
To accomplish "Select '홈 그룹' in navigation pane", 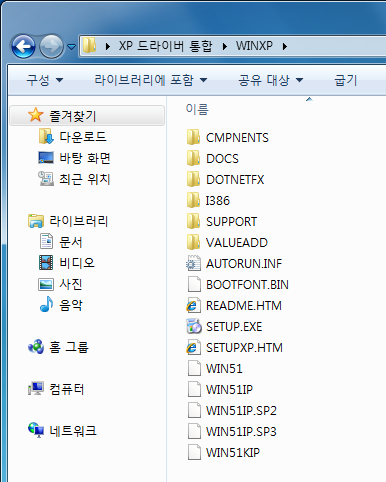I will point(69,347).
